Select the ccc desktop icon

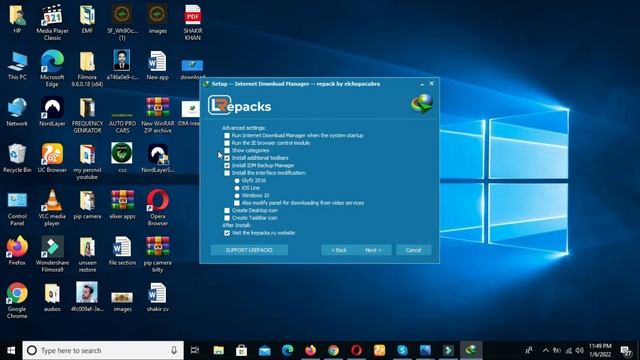coord(122,158)
